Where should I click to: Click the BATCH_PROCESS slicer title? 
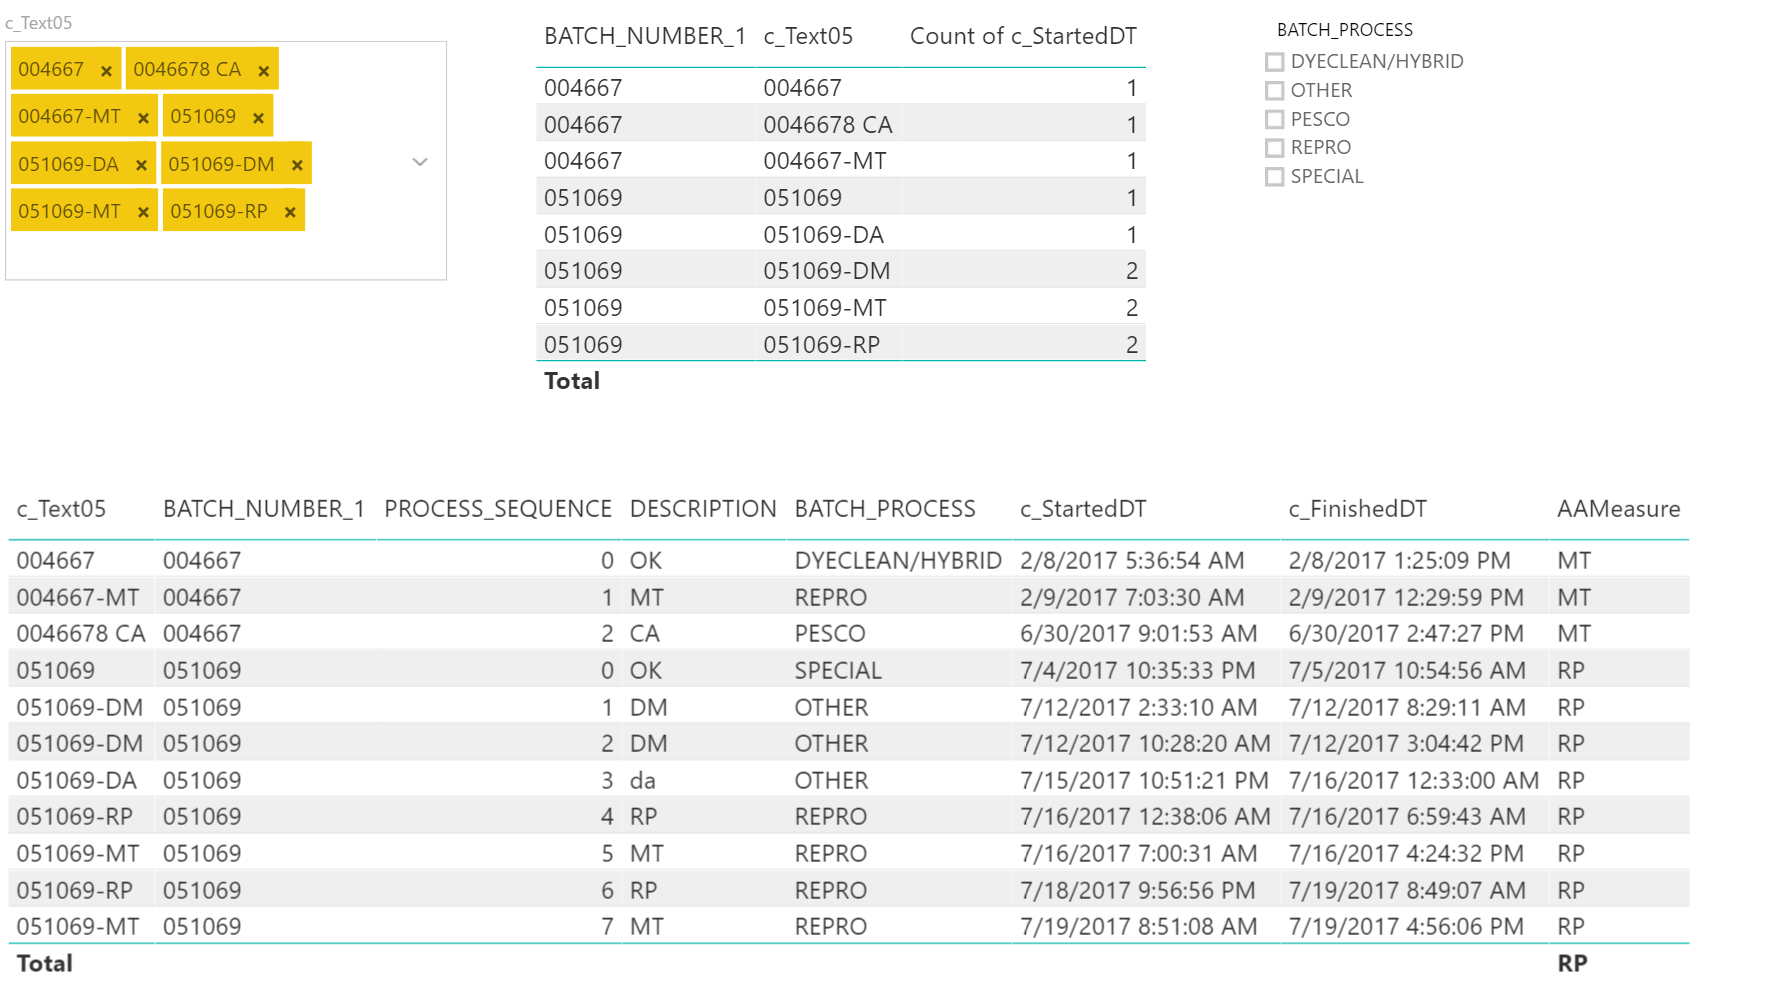pyautogui.click(x=1345, y=30)
